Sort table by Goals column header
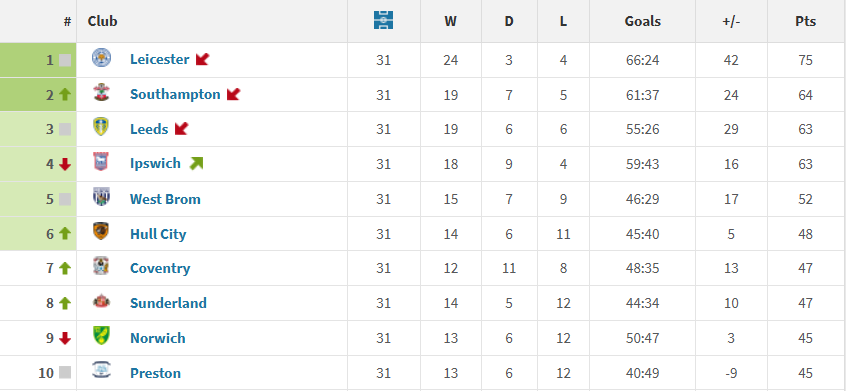Viewport: 846px width, 391px height. (643, 21)
